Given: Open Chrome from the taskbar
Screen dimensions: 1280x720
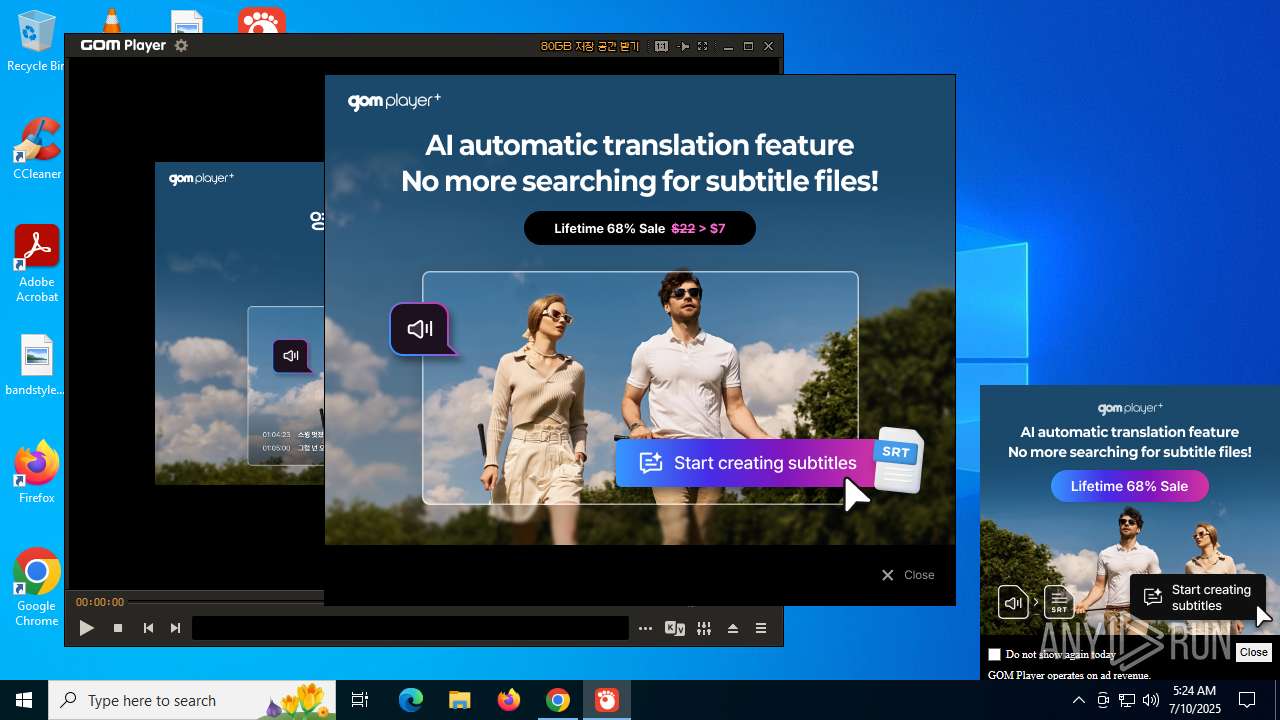Looking at the screenshot, I should (558, 700).
